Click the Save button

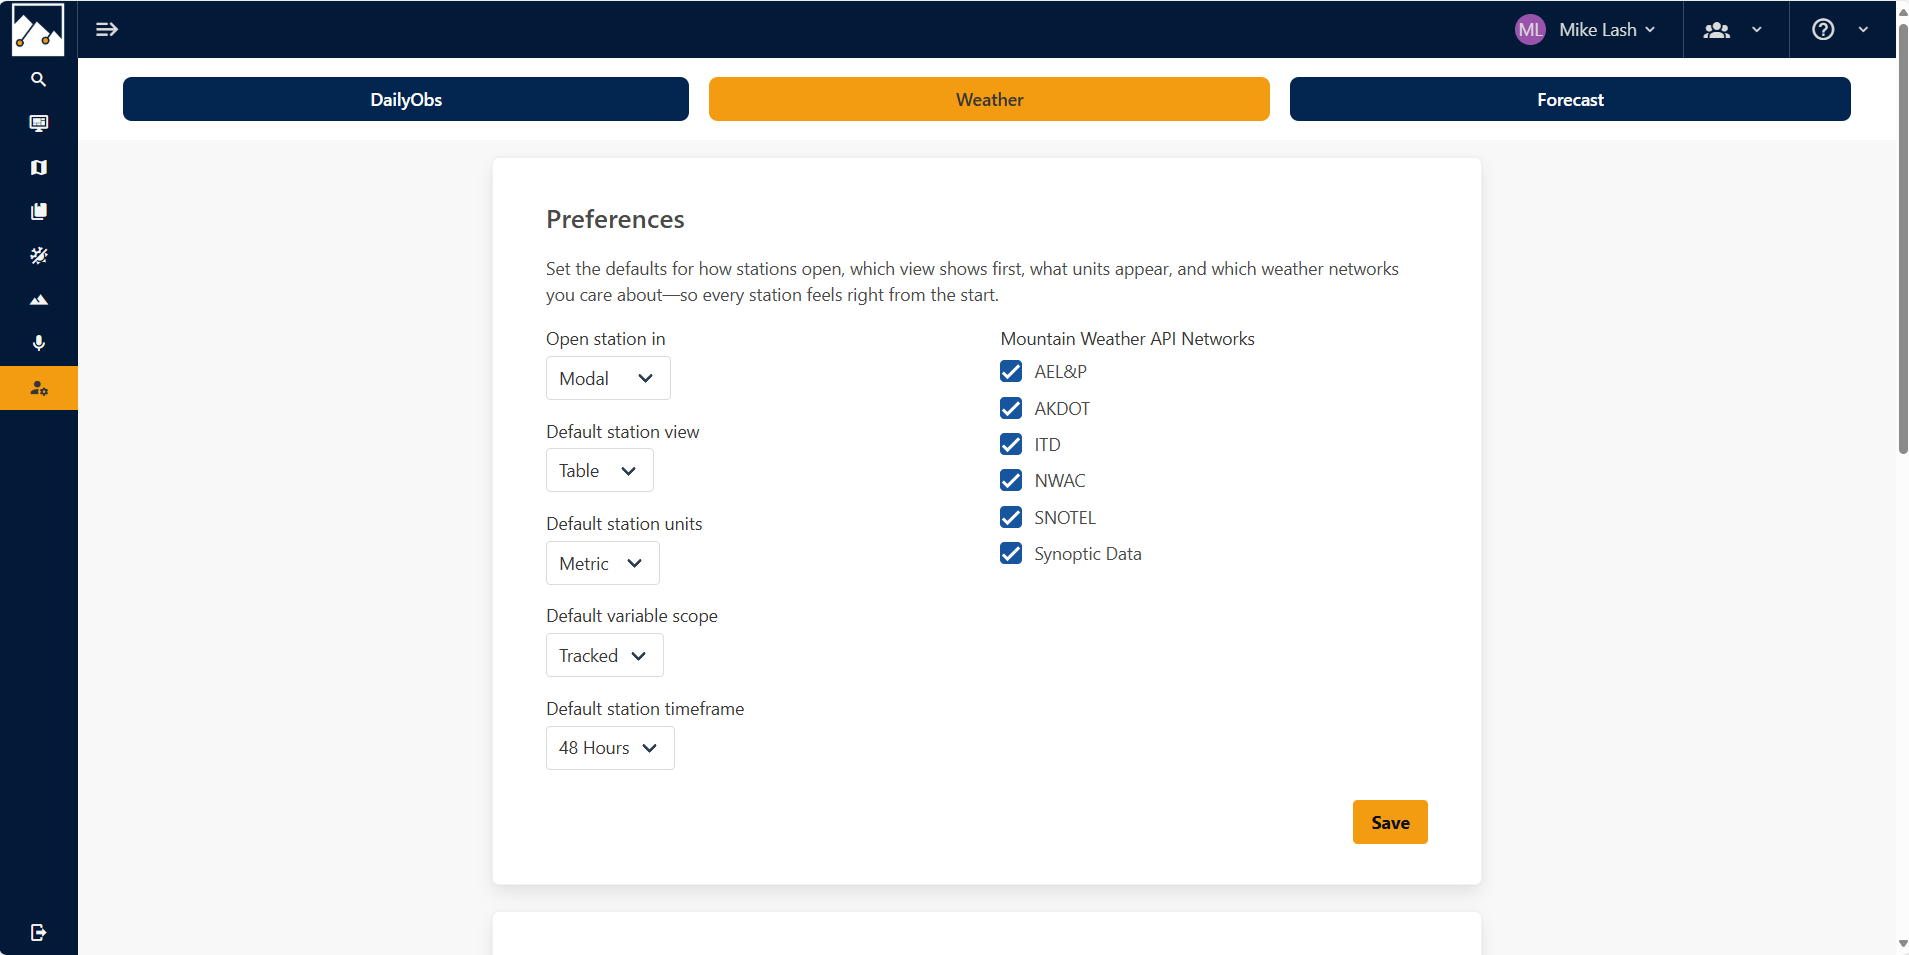(1390, 822)
